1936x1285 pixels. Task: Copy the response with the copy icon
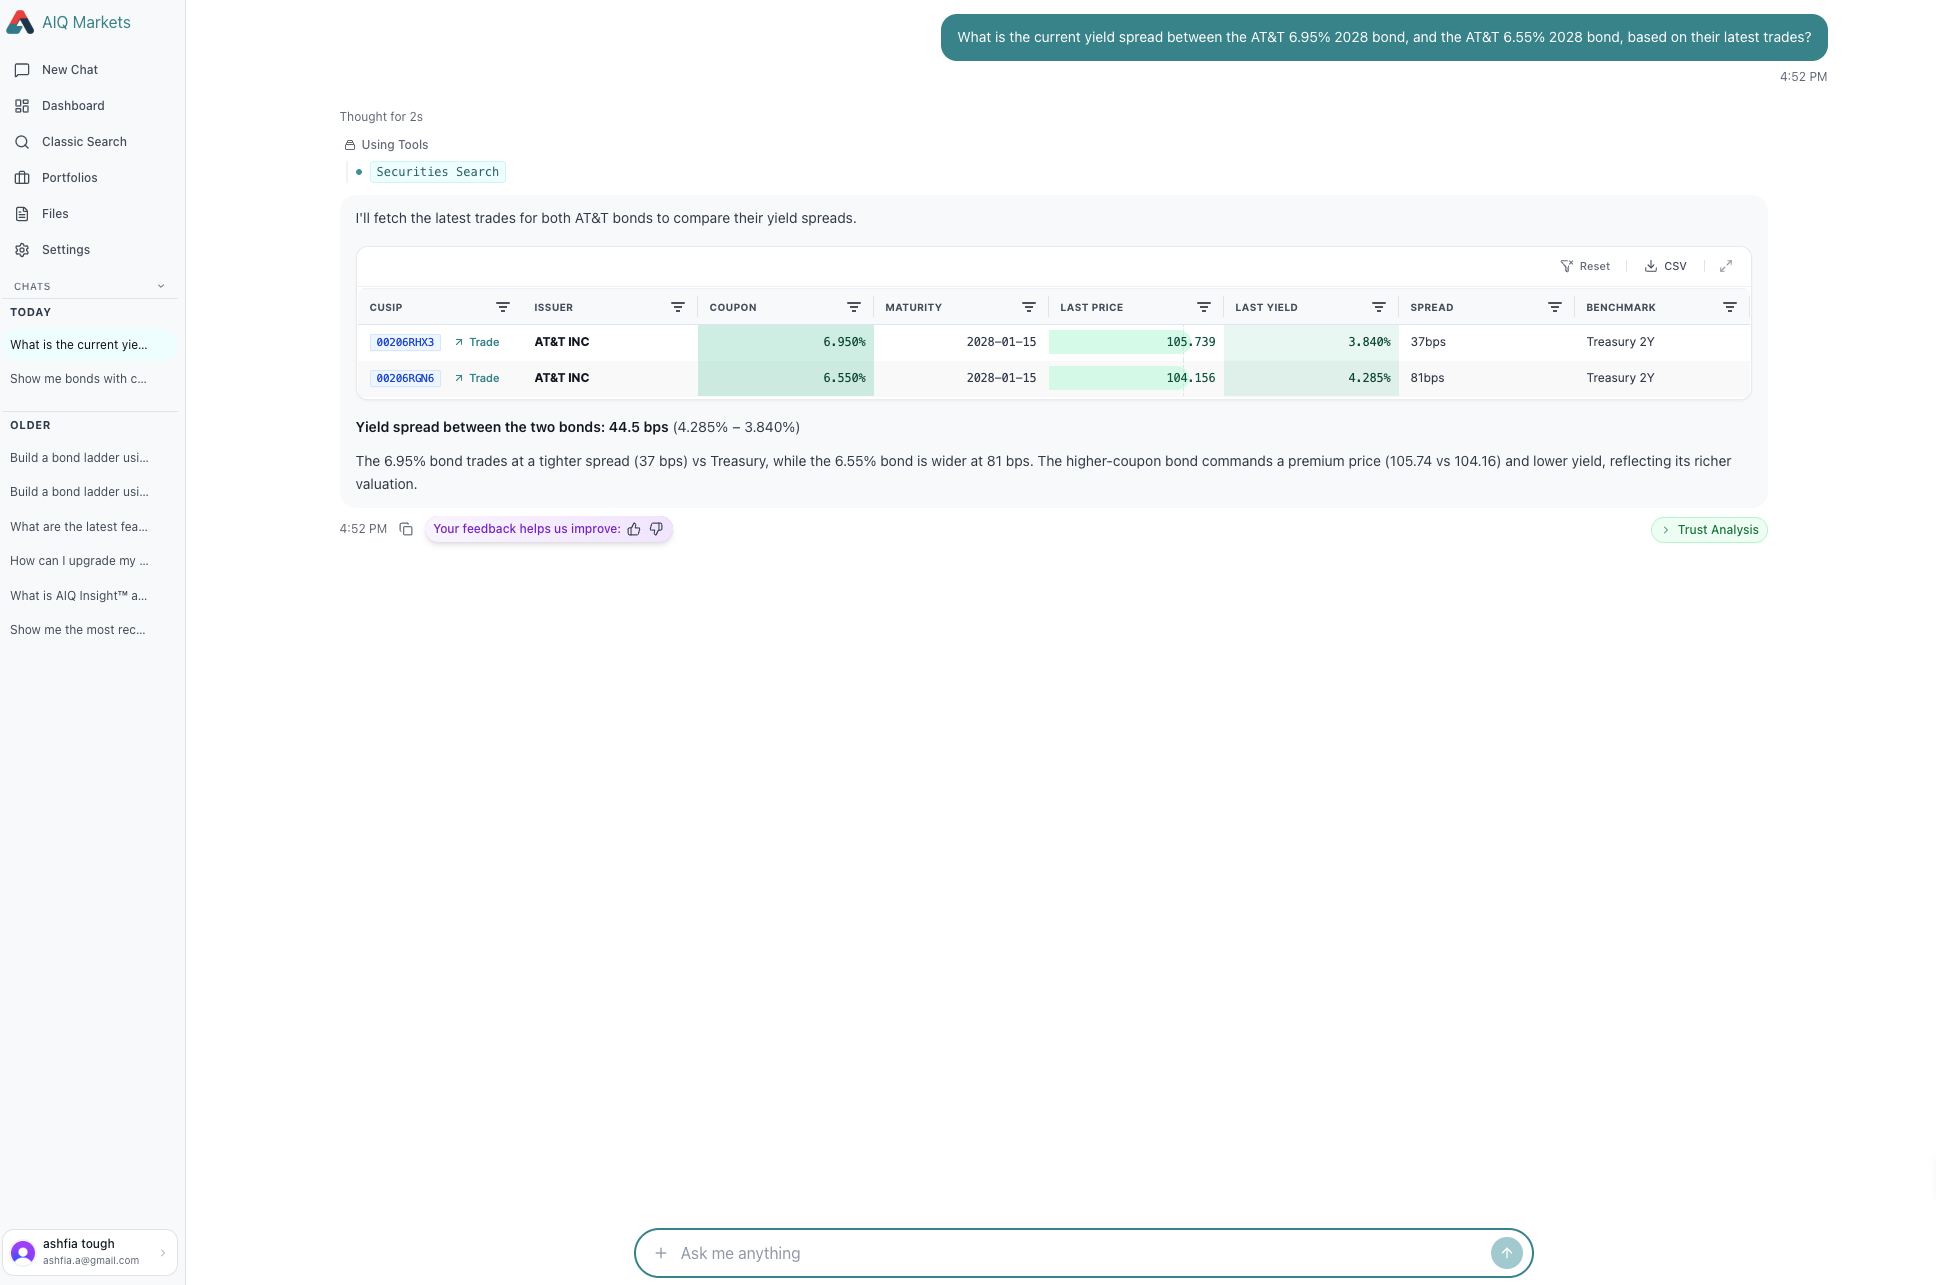[406, 529]
